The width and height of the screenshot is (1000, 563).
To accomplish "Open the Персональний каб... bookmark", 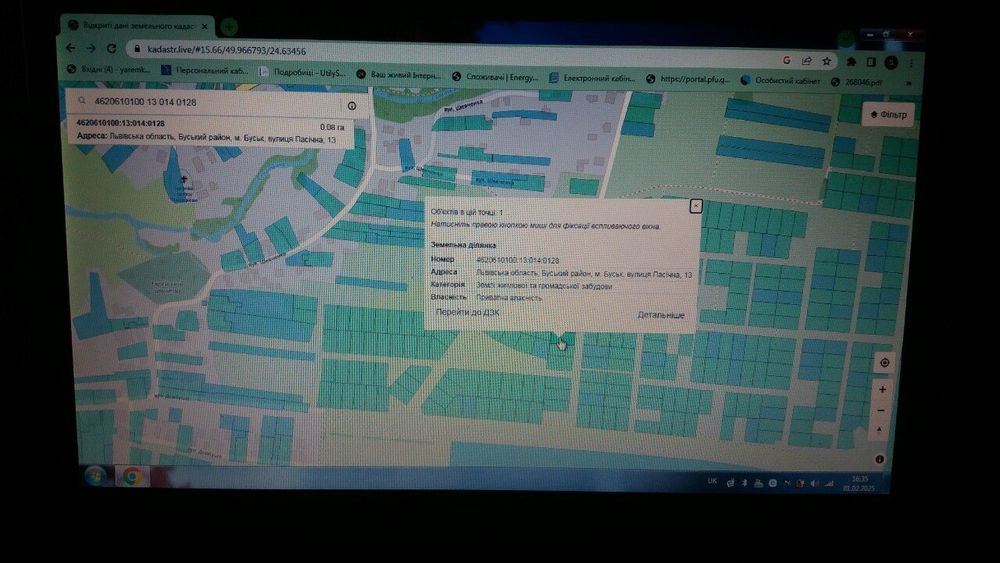I will pos(205,70).
